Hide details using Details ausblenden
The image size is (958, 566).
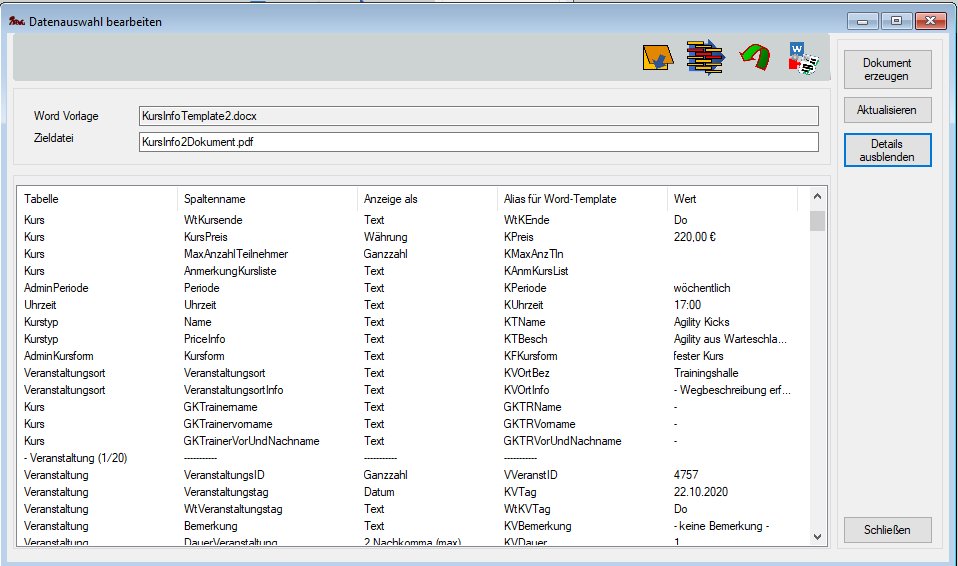pyautogui.click(x=887, y=150)
